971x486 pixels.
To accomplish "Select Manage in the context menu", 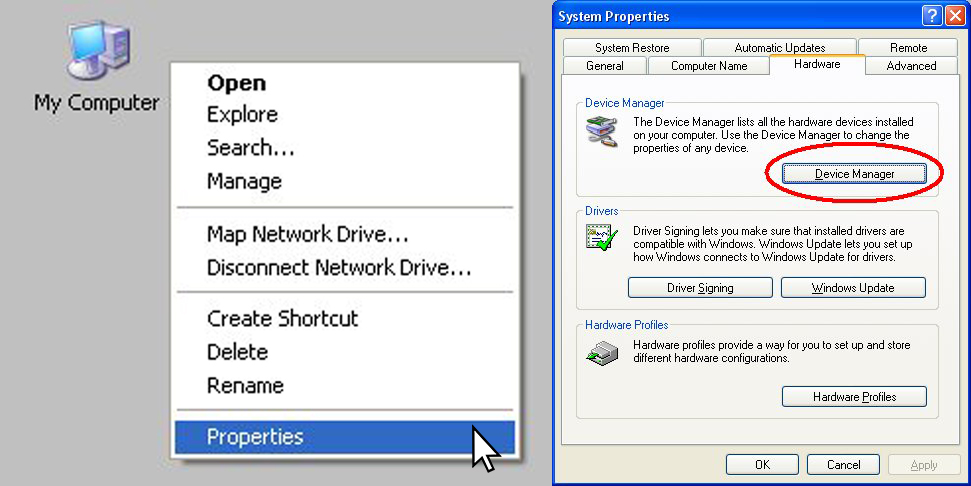I will pos(346,181).
